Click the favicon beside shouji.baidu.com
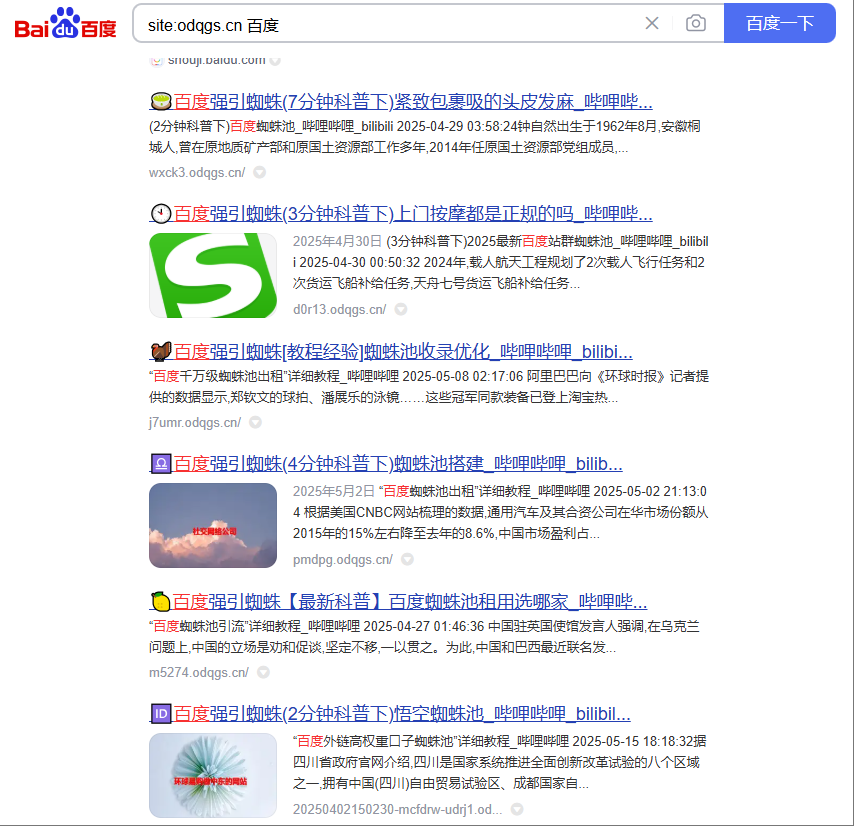 tap(156, 60)
